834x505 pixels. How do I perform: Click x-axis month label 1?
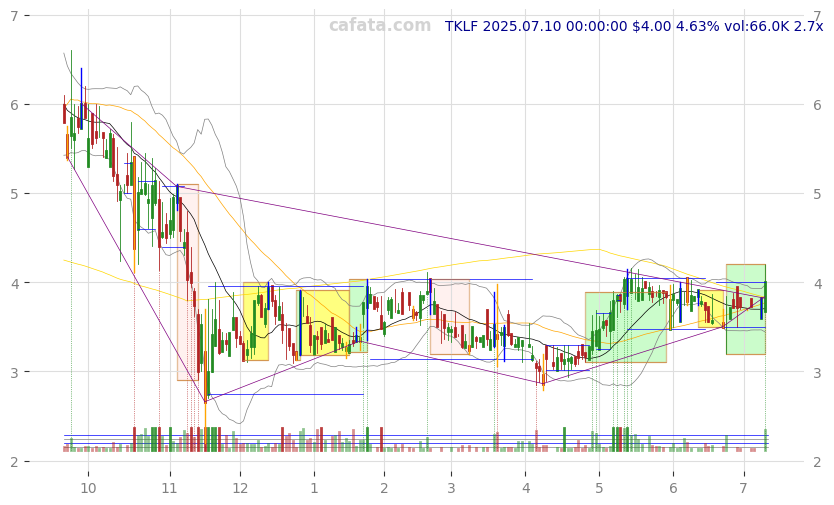(314, 488)
